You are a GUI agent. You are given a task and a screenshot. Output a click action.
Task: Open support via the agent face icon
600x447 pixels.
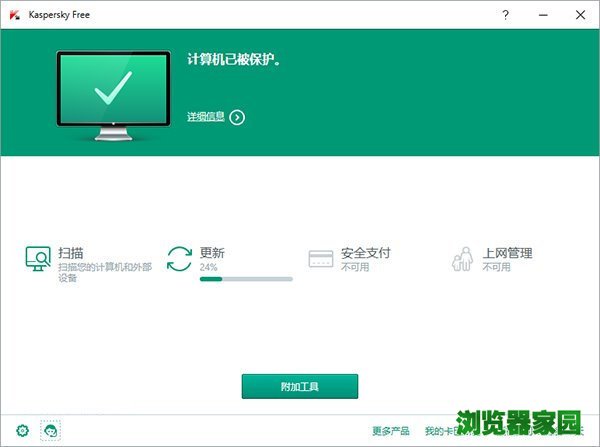click(x=50, y=430)
